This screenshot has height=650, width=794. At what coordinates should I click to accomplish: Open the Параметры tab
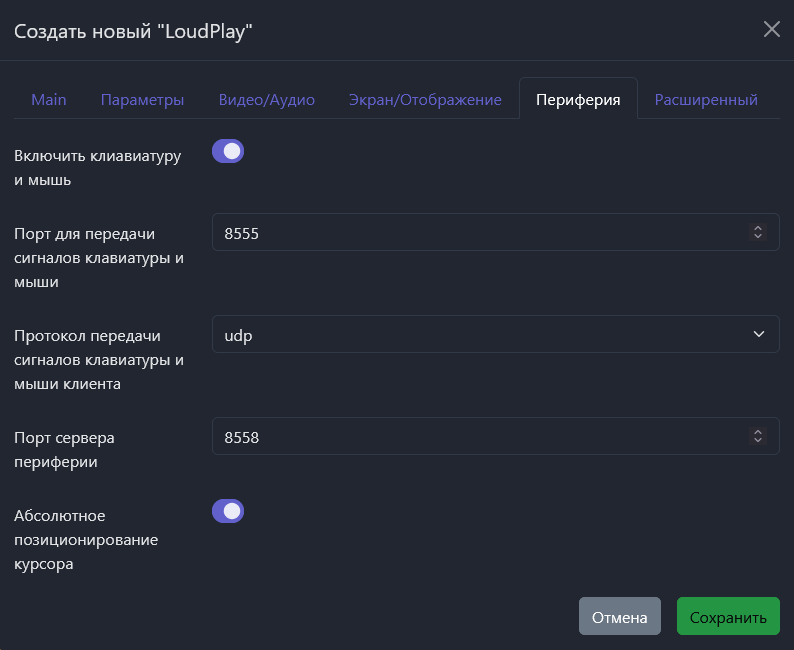[142, 100]
